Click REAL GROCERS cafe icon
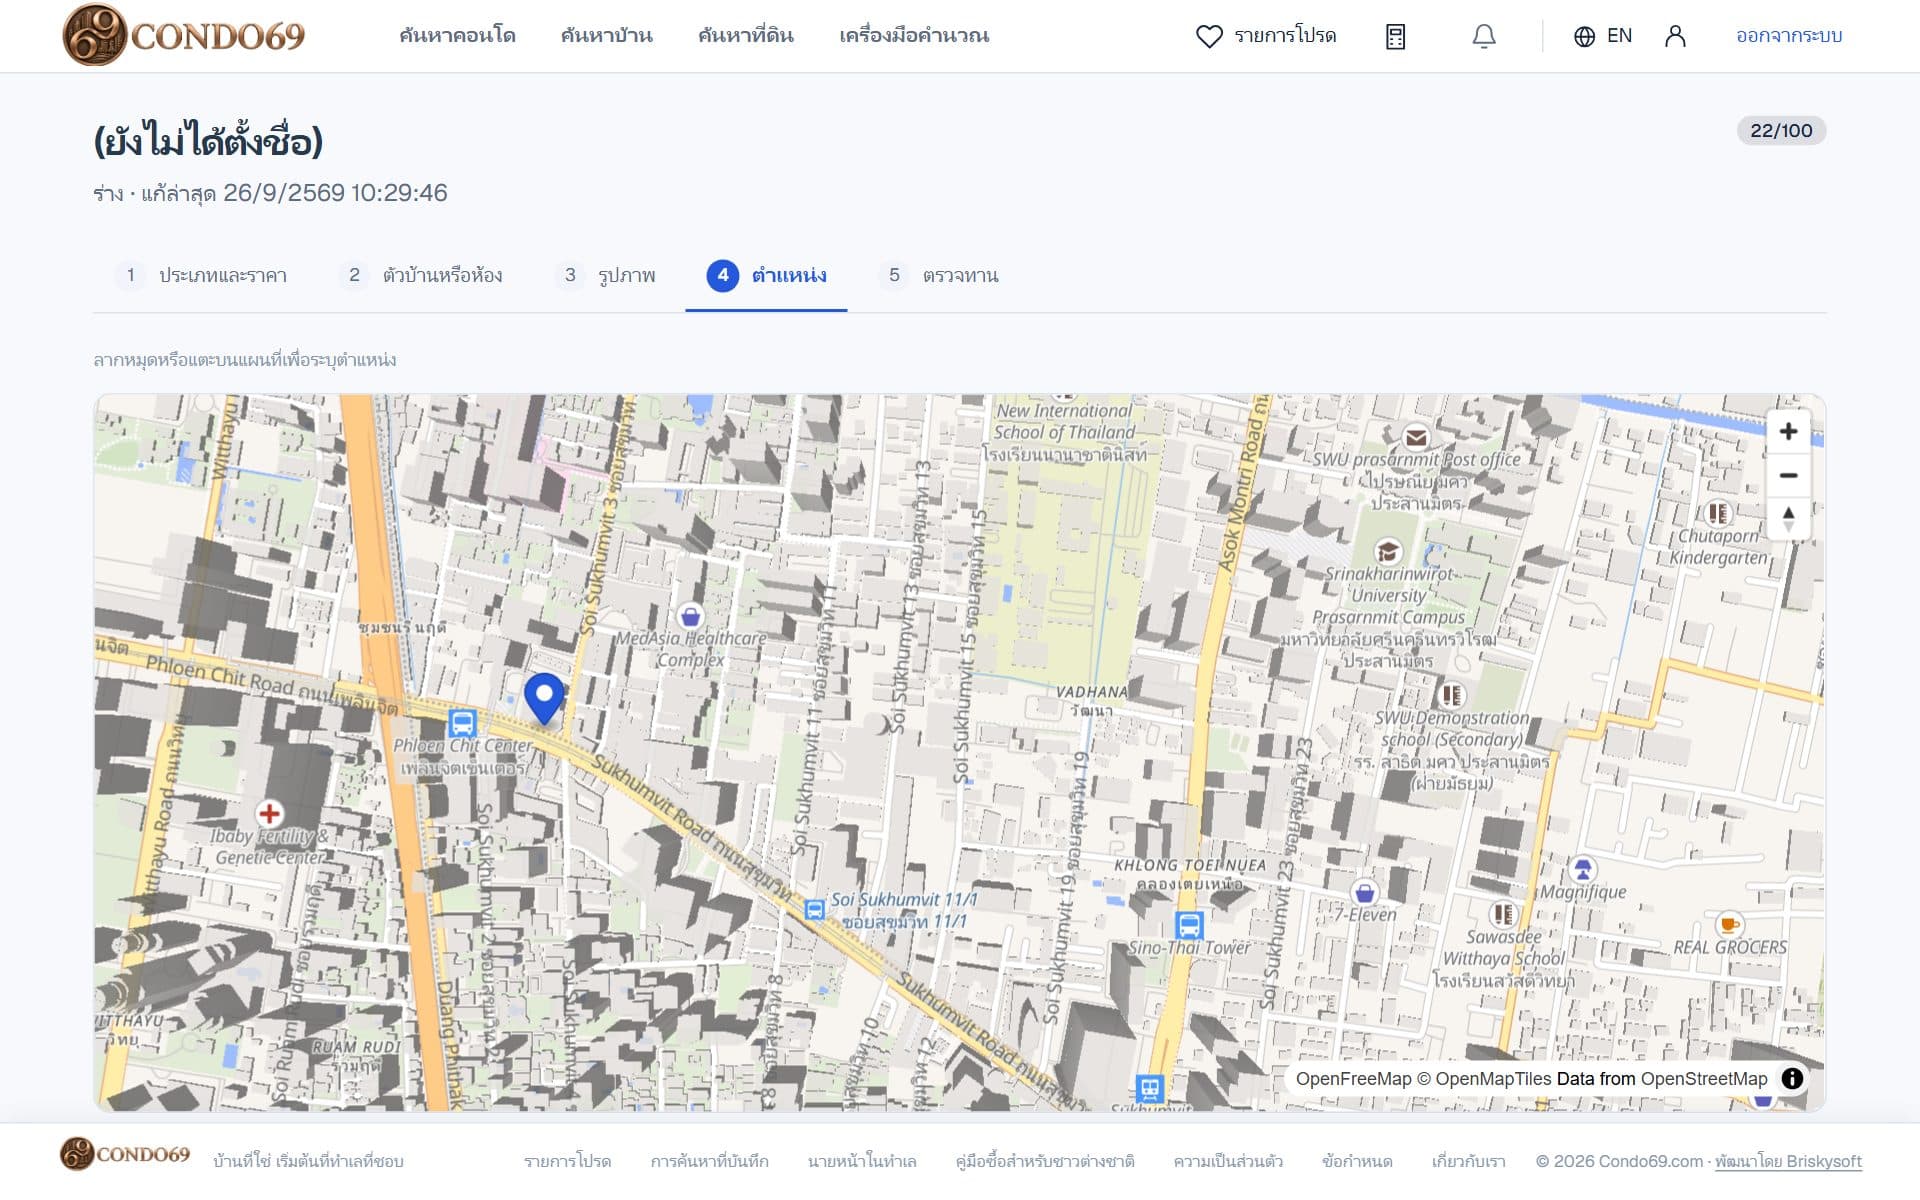Image resolution: width=1920 pixels, height=1200 pixels. 1728,925
